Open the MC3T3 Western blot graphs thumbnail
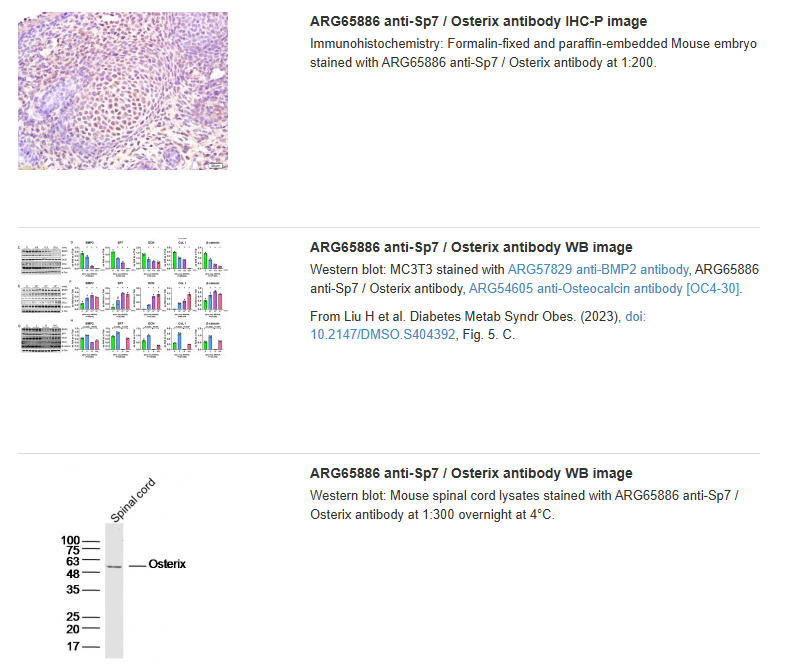Viewport: 802px width, 670px height. 122,298
